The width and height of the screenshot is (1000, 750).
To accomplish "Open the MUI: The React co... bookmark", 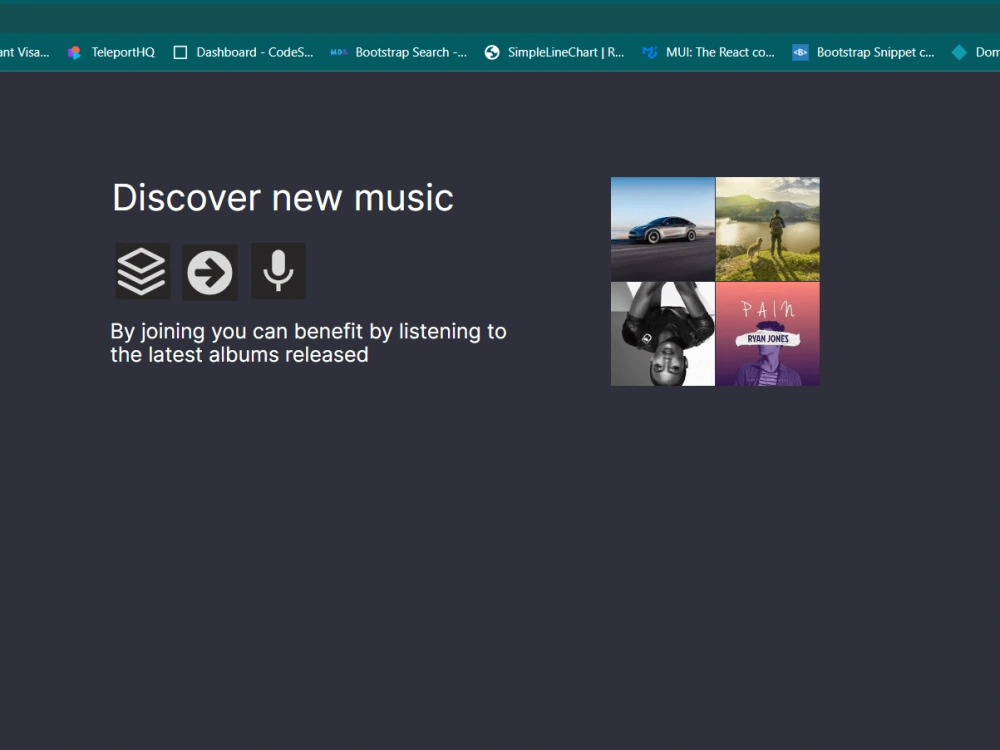I will (x=709, y=52).
